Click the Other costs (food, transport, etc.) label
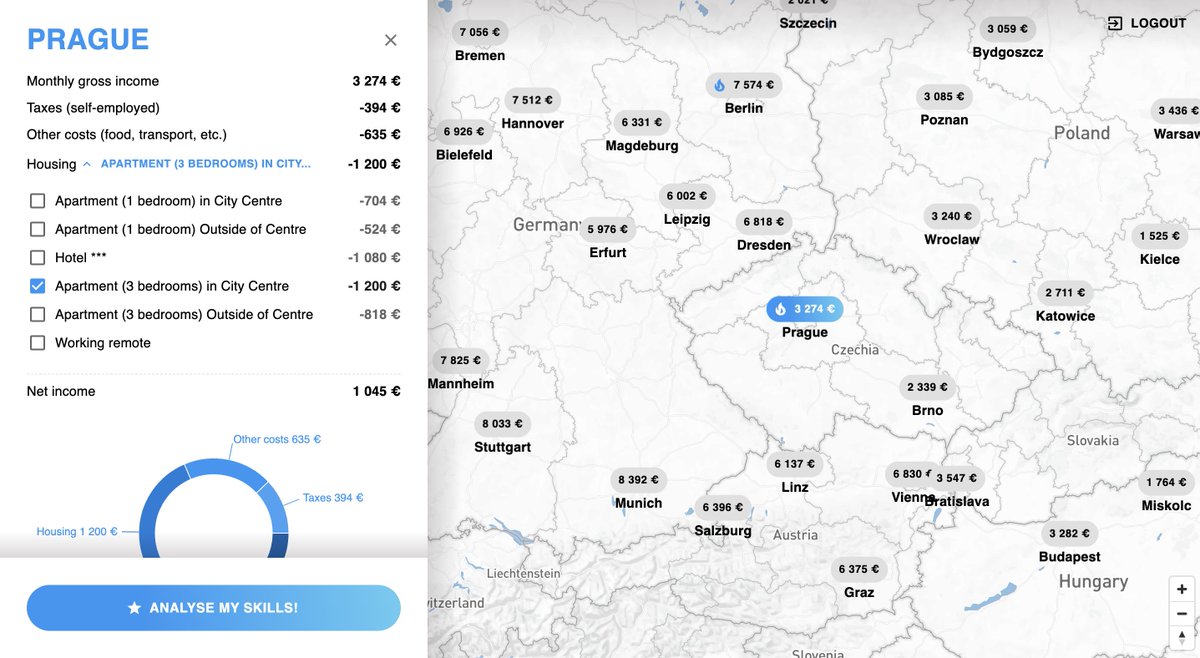The width and height of the screenshot is (1200, 658). [x=127, y=134]
